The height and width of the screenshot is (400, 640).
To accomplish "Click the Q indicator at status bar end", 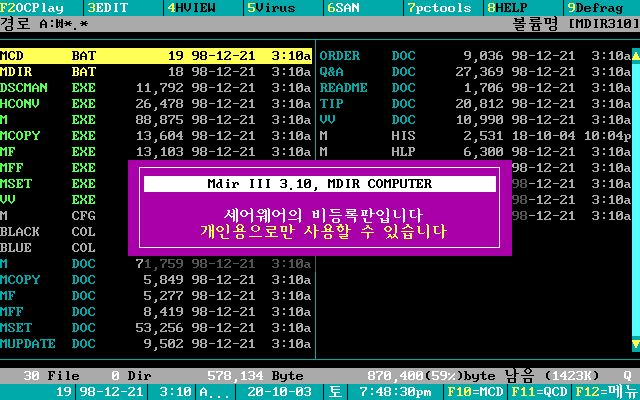I will click(x=627, y=376).
